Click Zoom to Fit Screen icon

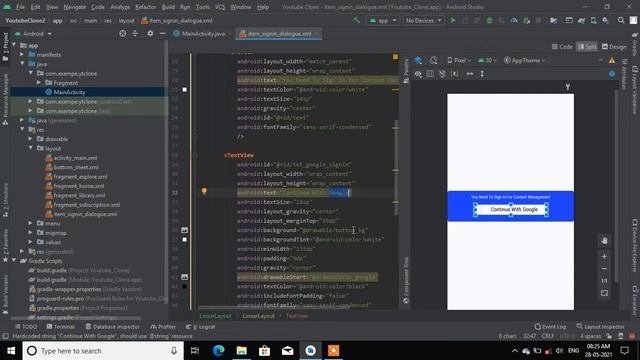coord(604,293)
